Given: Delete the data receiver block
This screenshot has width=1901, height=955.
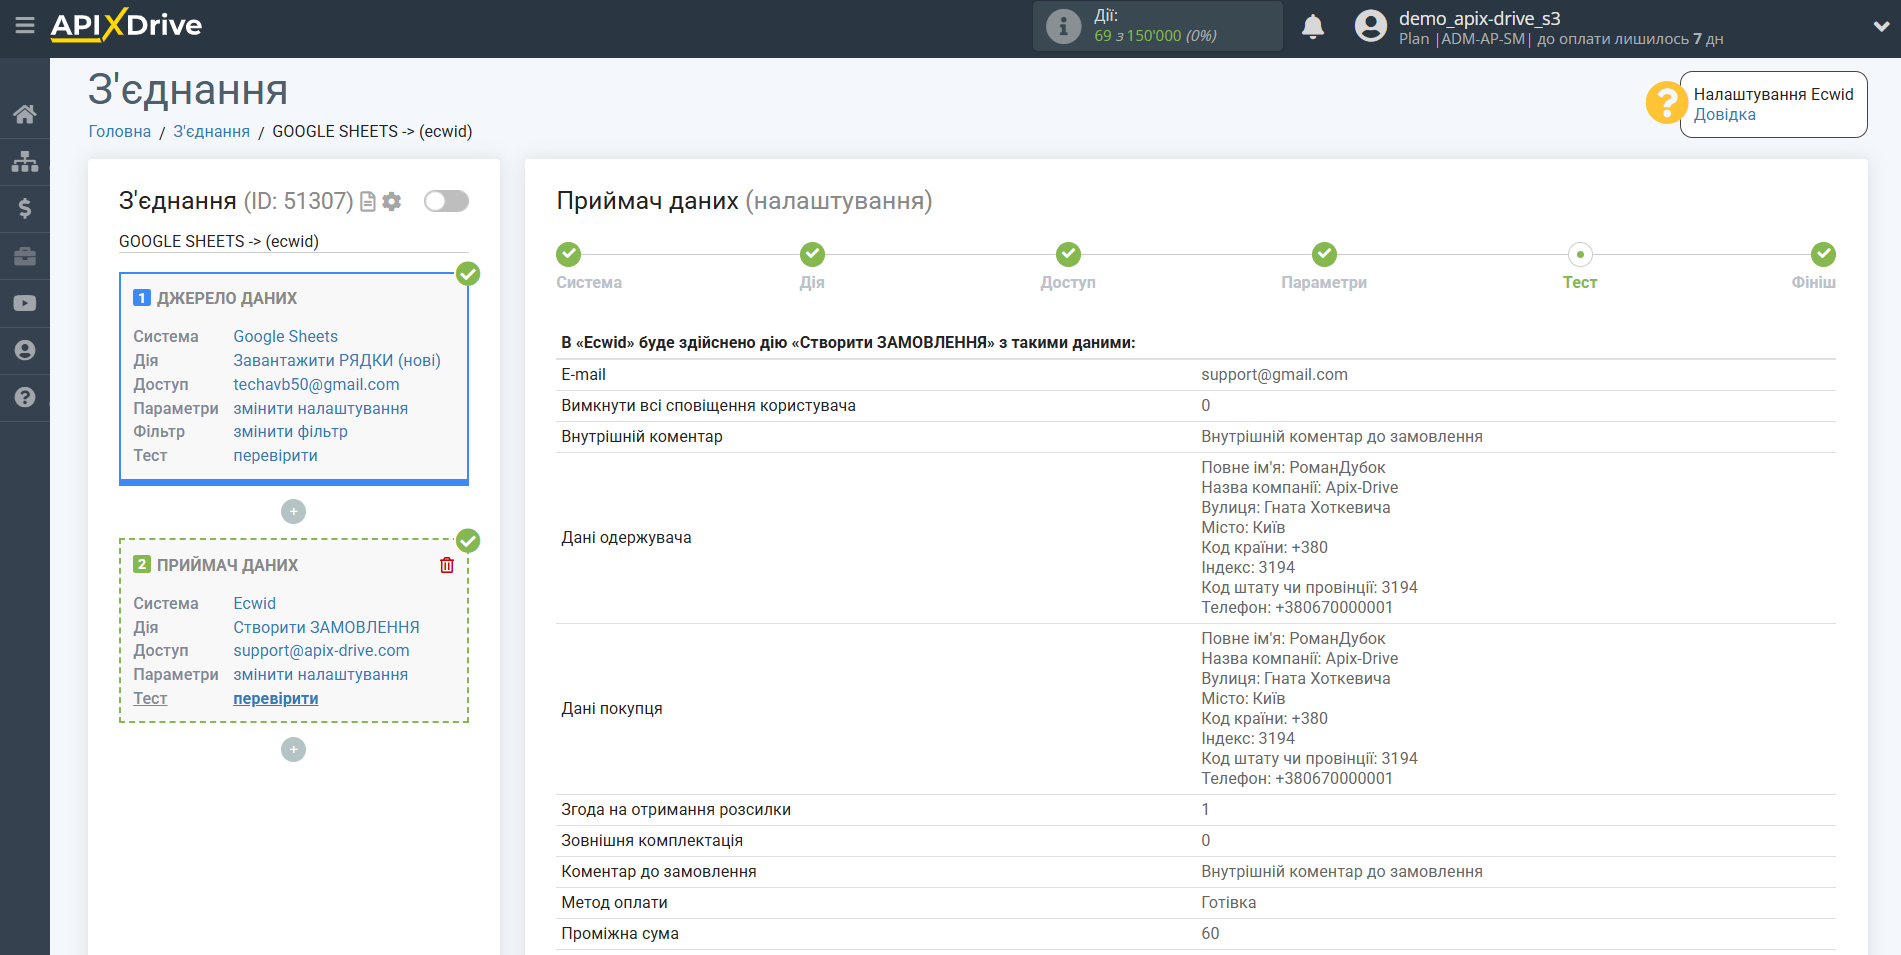Looking at the screenshot, I should click(447, 565).
